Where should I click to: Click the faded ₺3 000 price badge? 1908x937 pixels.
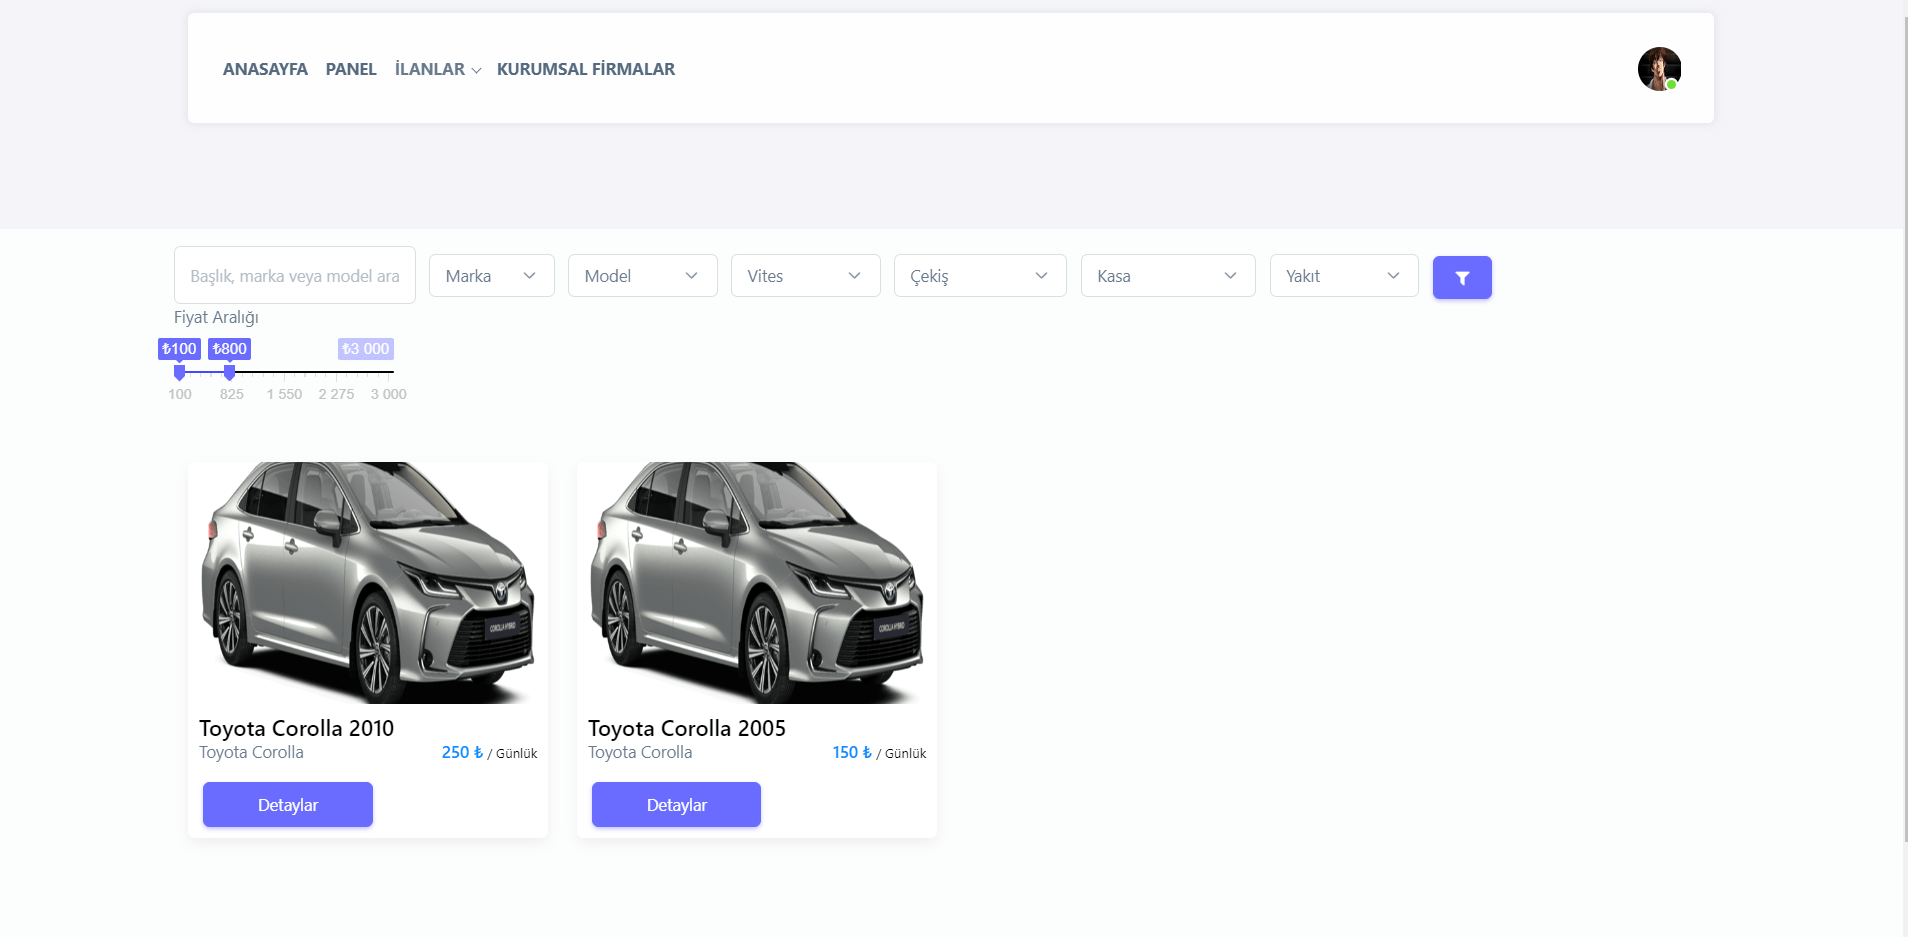[364, 348]
